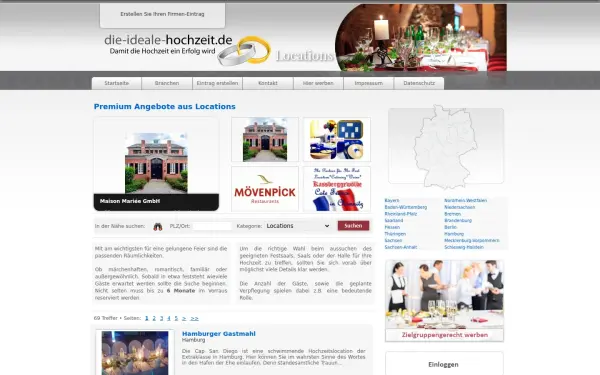Select the Bayern state link
Image resolution: width=600 pixels, height=375 pixels.
click(x=391, y=201)
